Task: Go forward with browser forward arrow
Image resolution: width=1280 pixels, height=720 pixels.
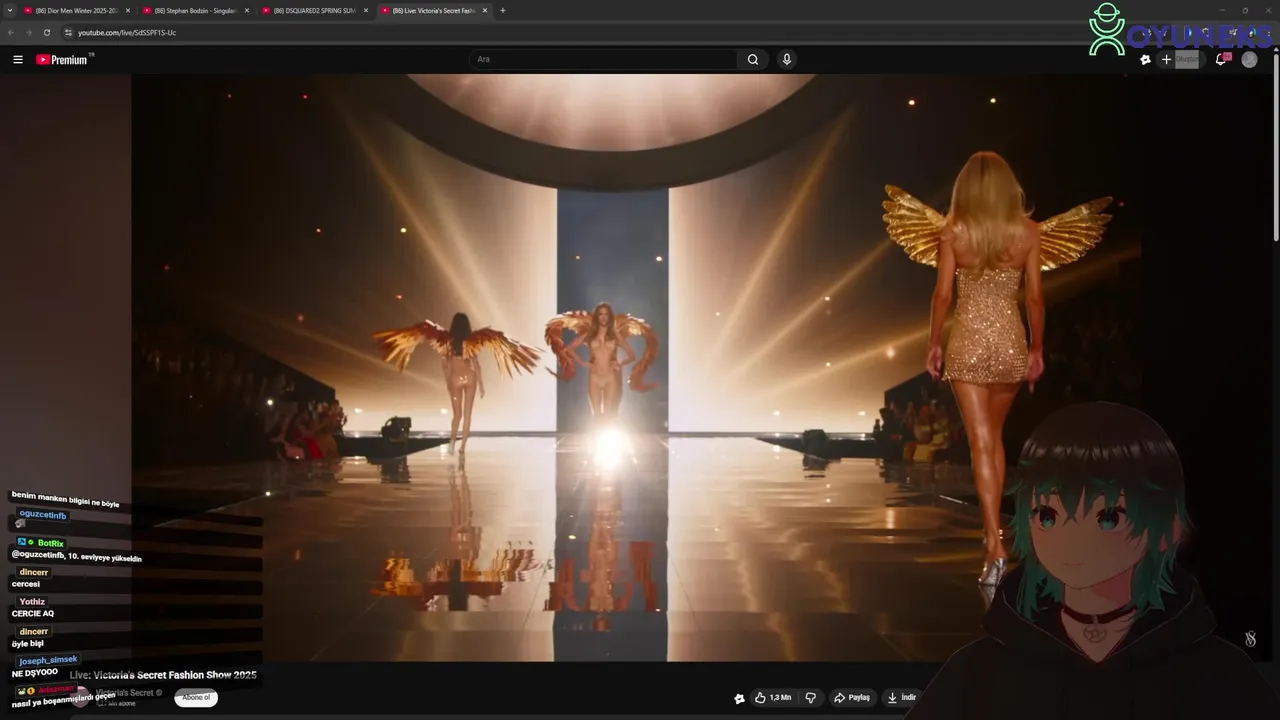Action: 29,33
